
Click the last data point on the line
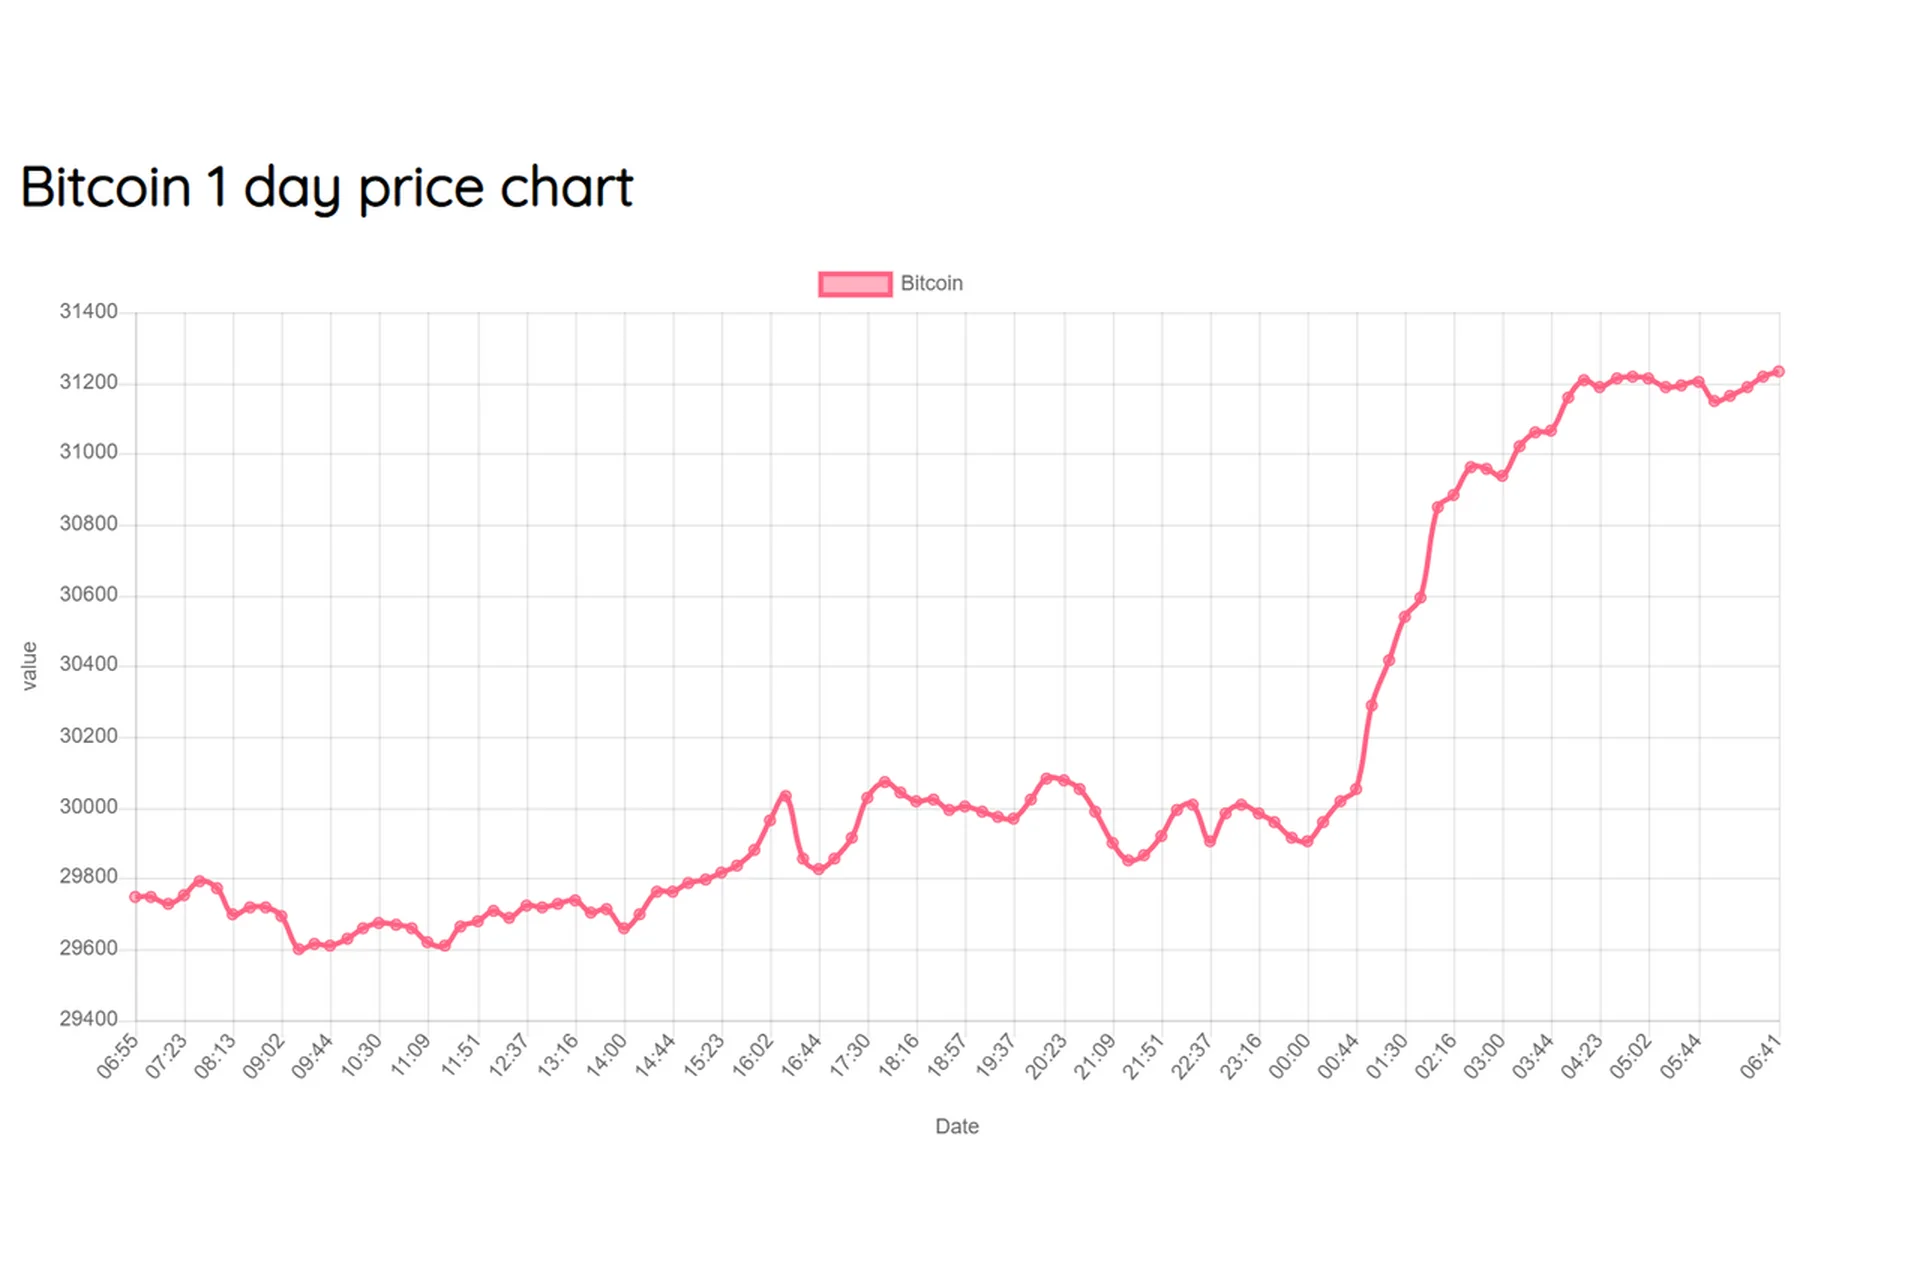tap(1778, 371)
